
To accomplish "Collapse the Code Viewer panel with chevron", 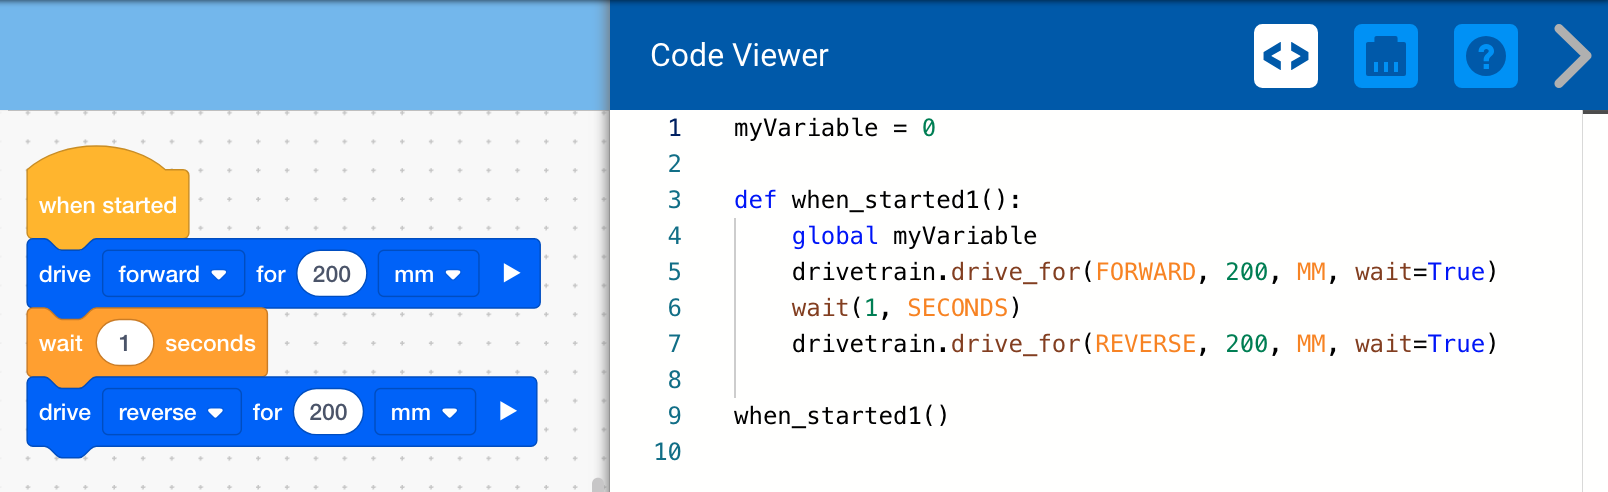I will (1573, 56).
